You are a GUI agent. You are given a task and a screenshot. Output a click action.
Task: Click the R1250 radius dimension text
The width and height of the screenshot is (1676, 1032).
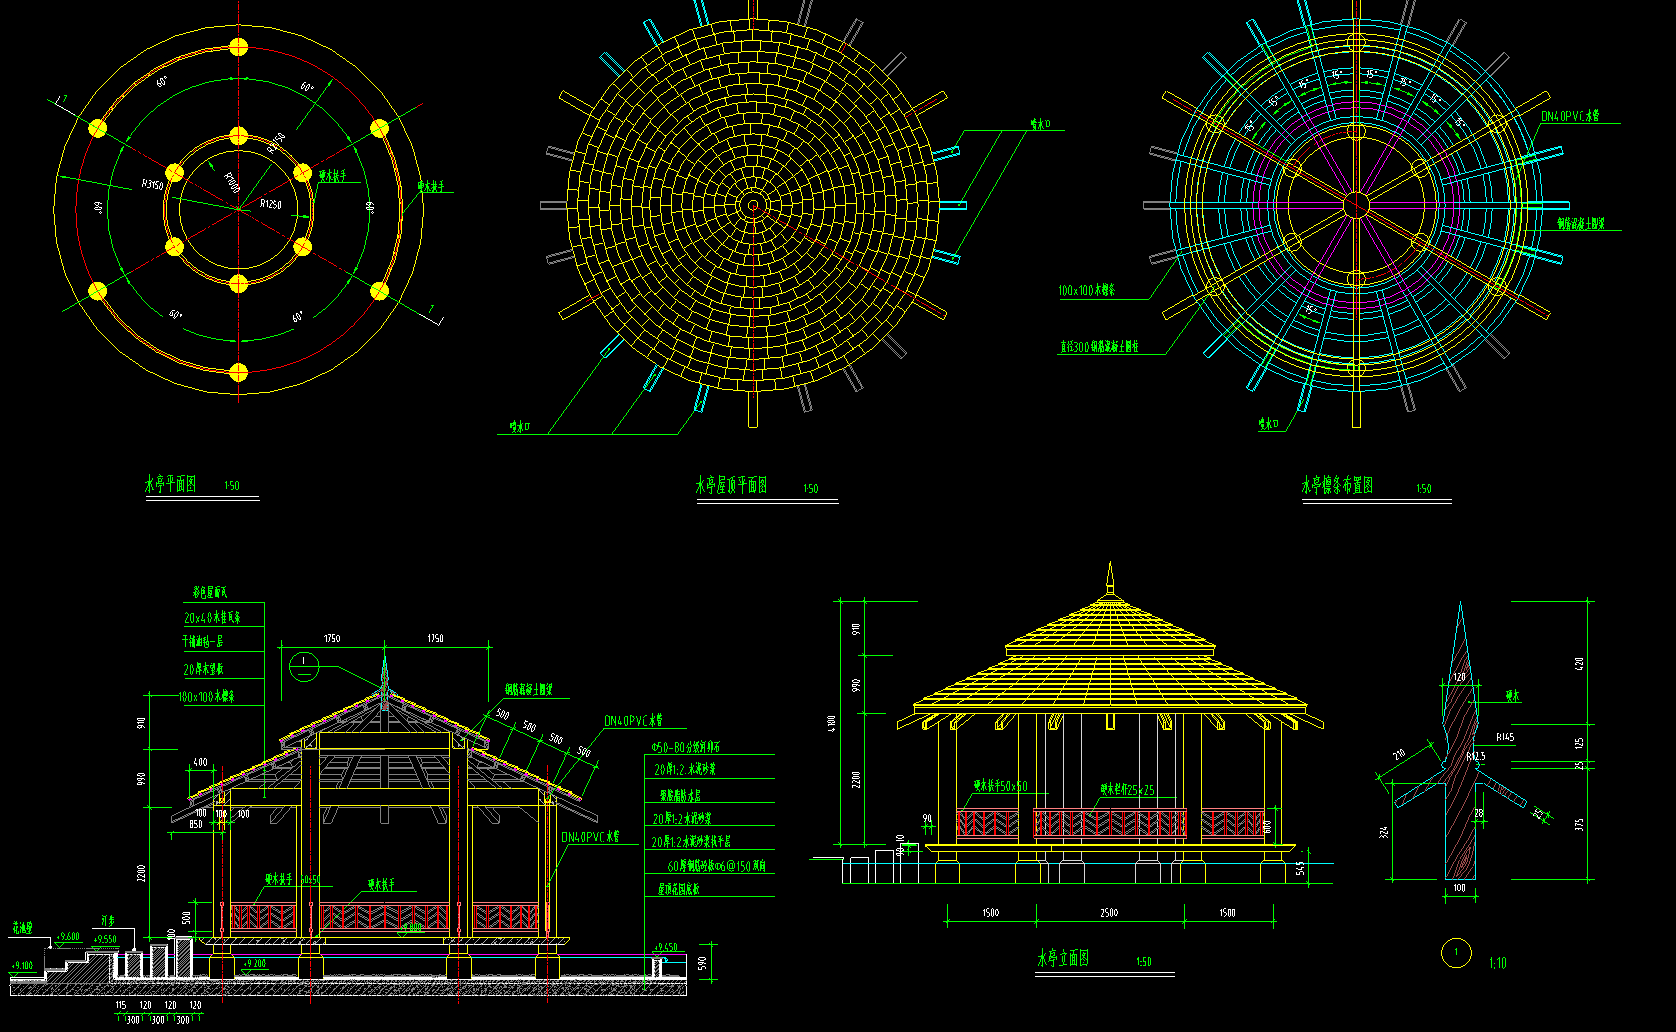point(270,204)
